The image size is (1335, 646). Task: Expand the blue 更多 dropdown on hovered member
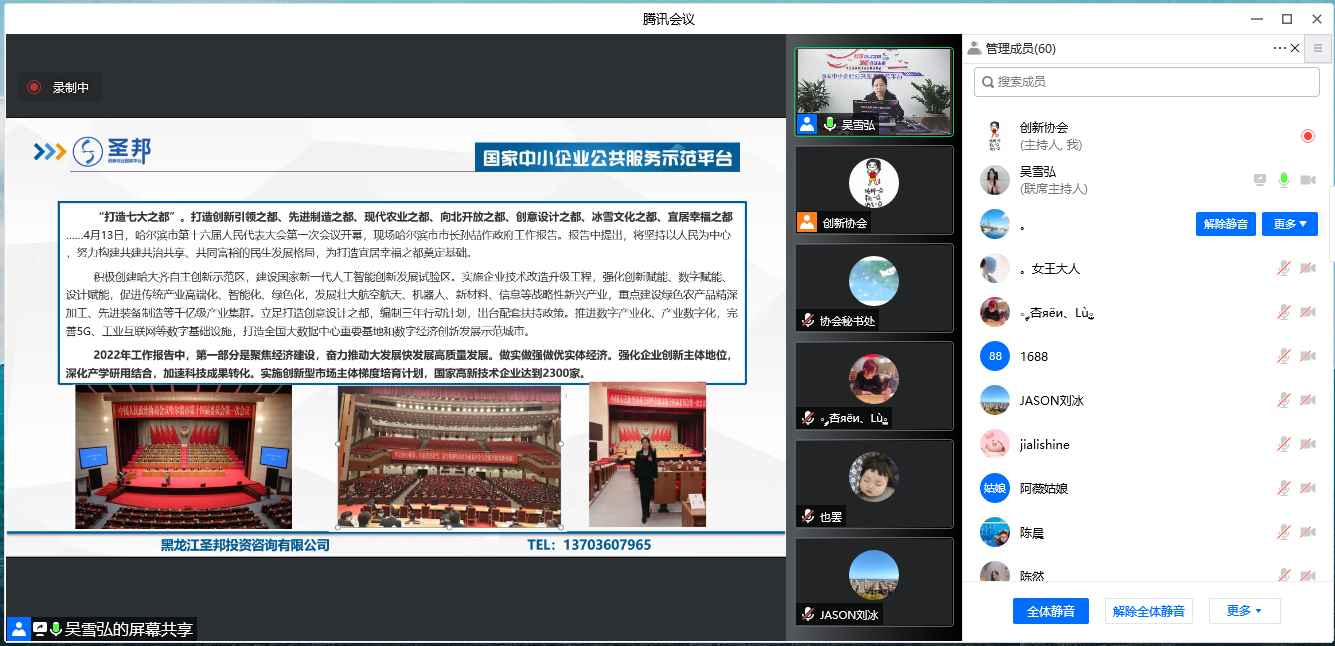[1289, 224]
